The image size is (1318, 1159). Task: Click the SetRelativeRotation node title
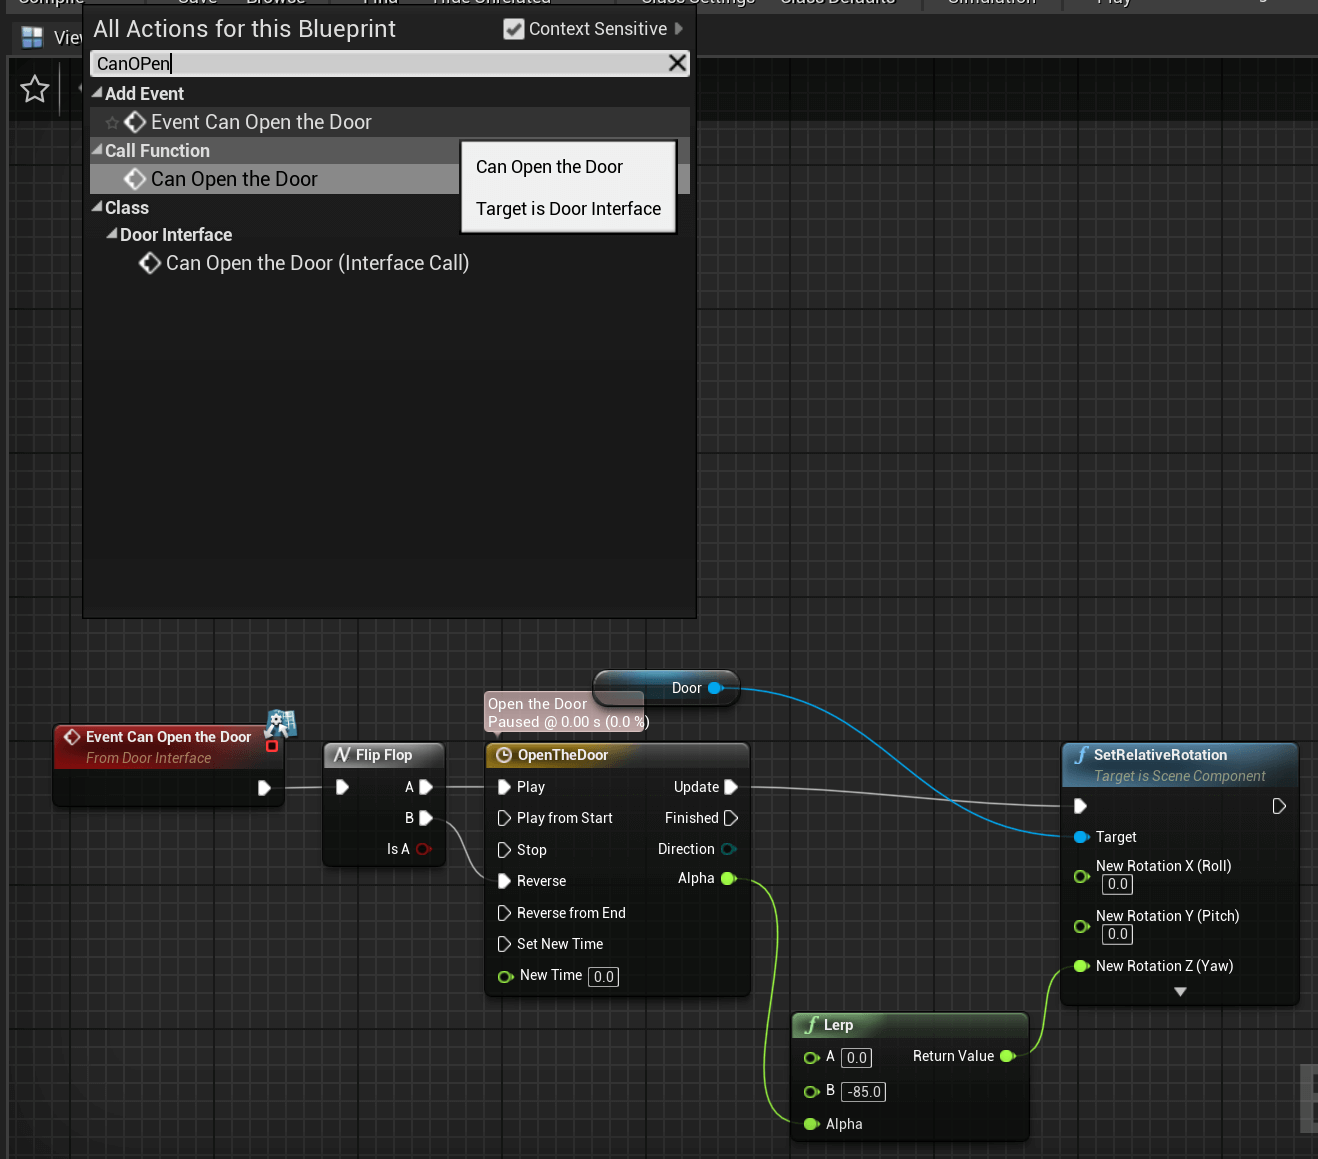(x=1160, y=755)
